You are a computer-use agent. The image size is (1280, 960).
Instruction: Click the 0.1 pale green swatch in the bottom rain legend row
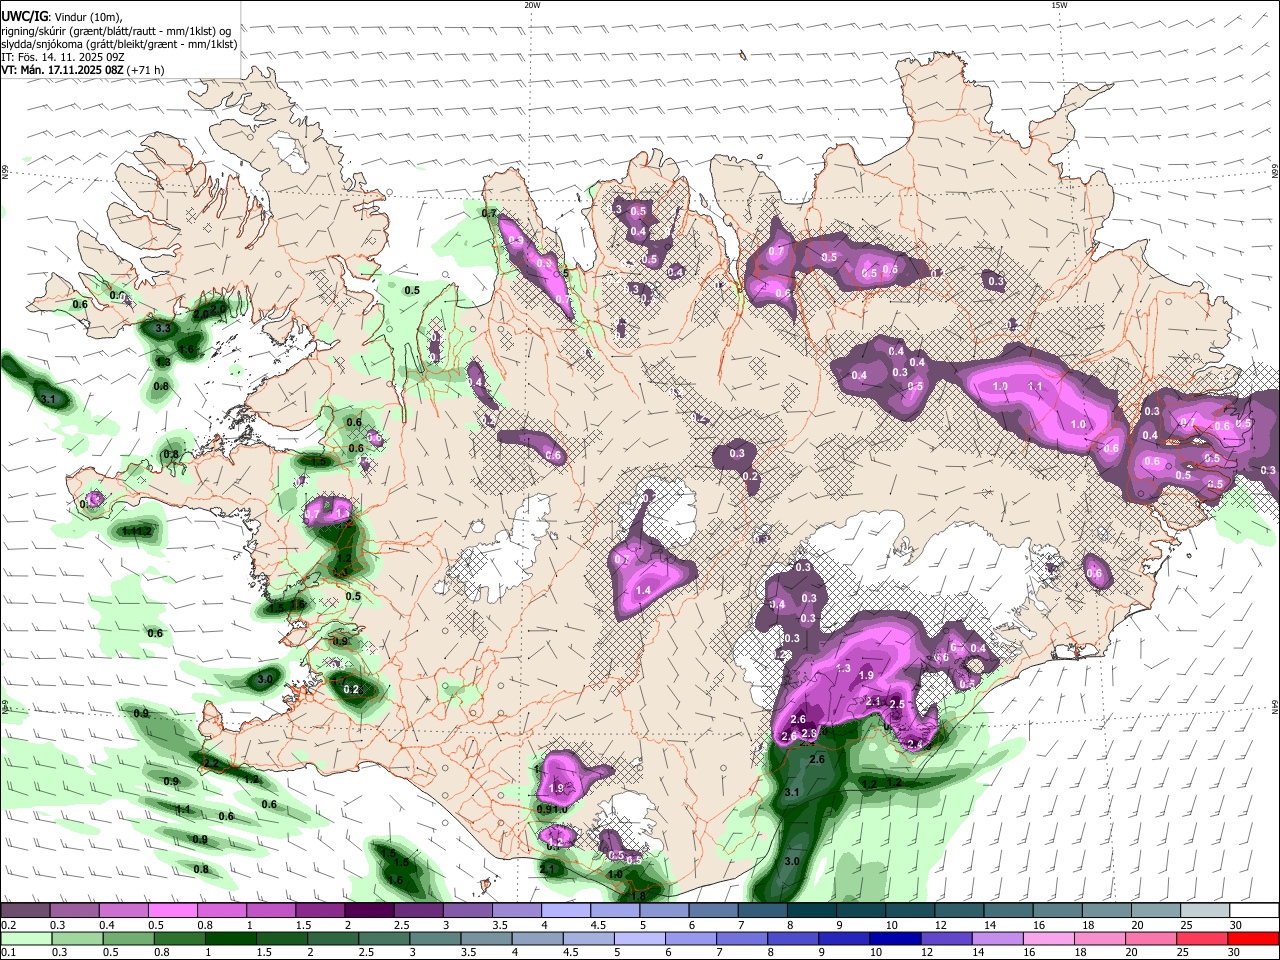click(25, 938)
